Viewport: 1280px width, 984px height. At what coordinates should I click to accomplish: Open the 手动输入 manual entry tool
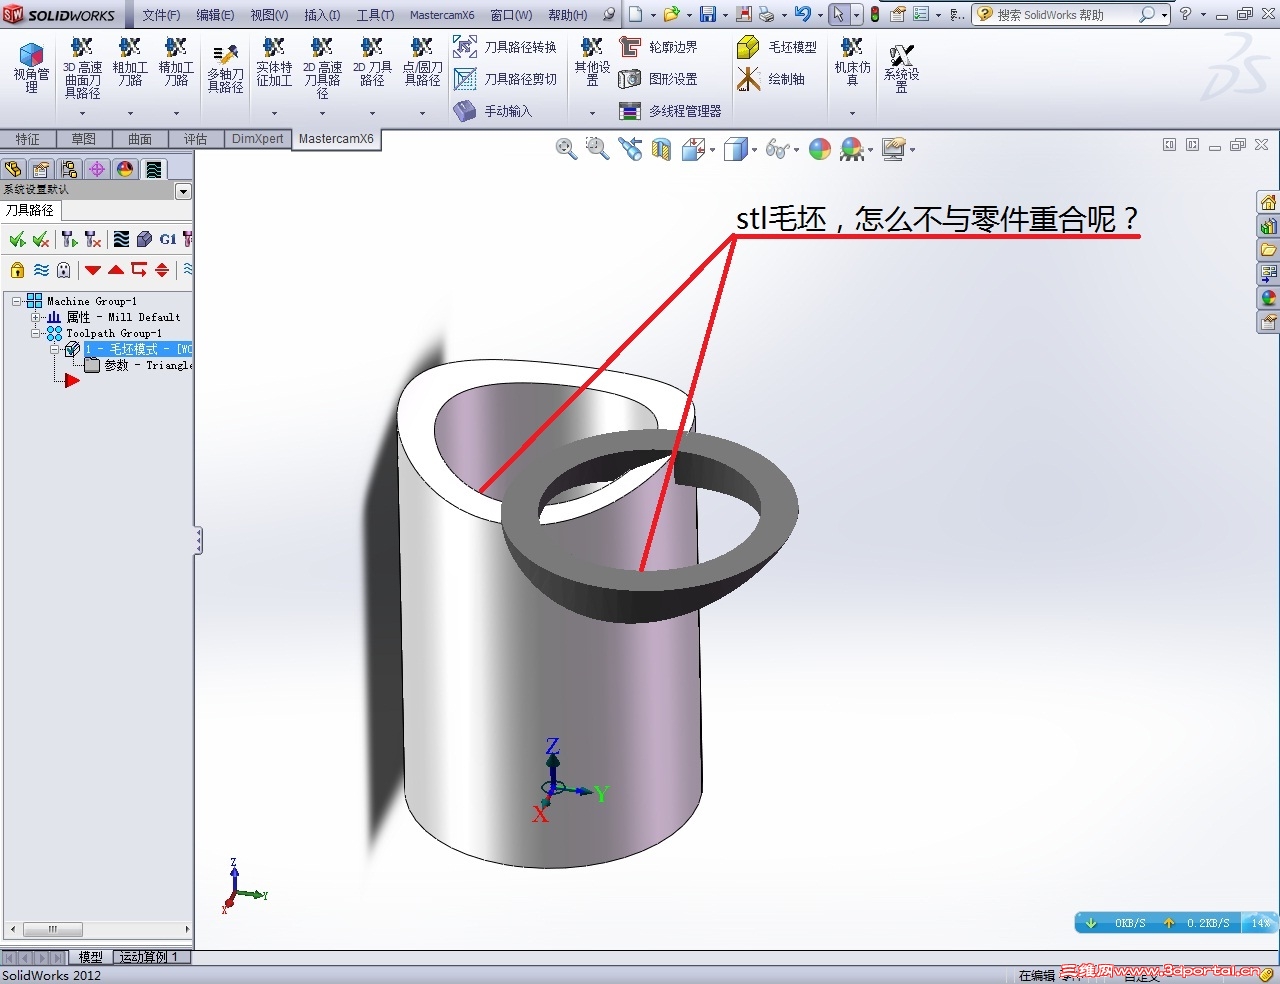coord(493,111)
